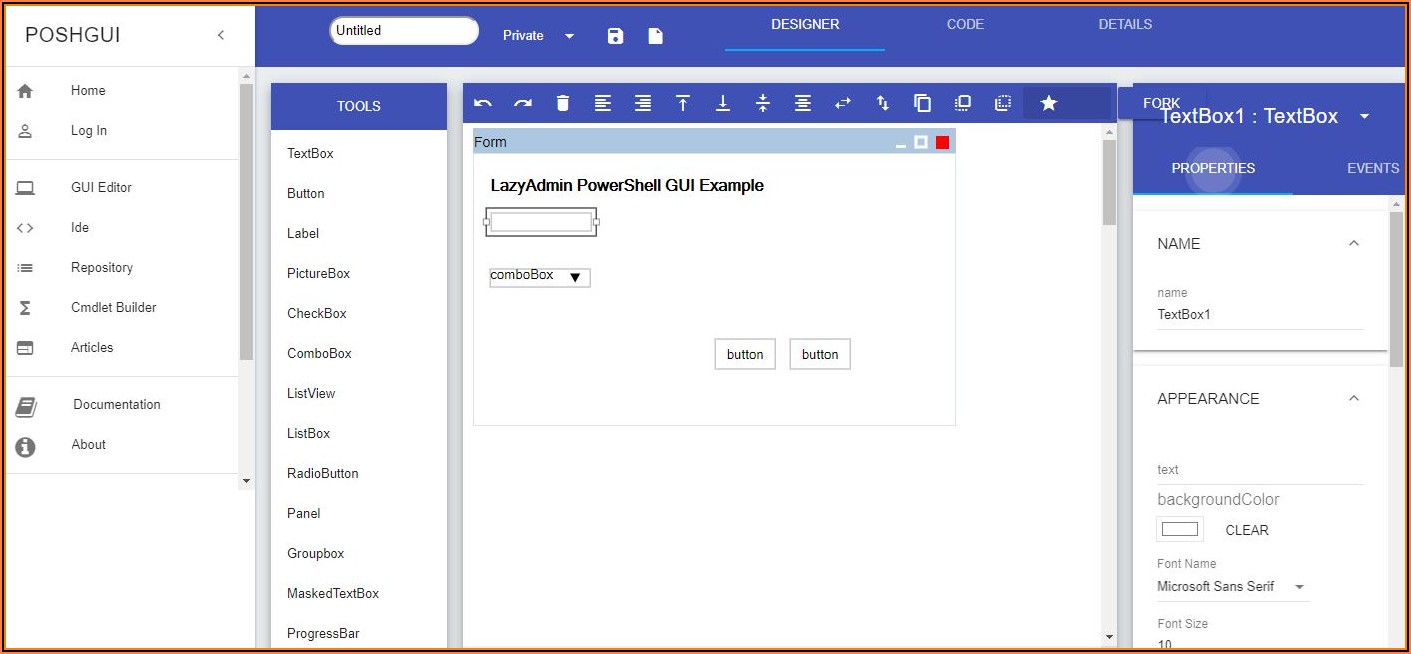Image resolution: width=1411 pixels, height=654 pixels.
Task: Create new file with document icon
Action: coord(655,36)
